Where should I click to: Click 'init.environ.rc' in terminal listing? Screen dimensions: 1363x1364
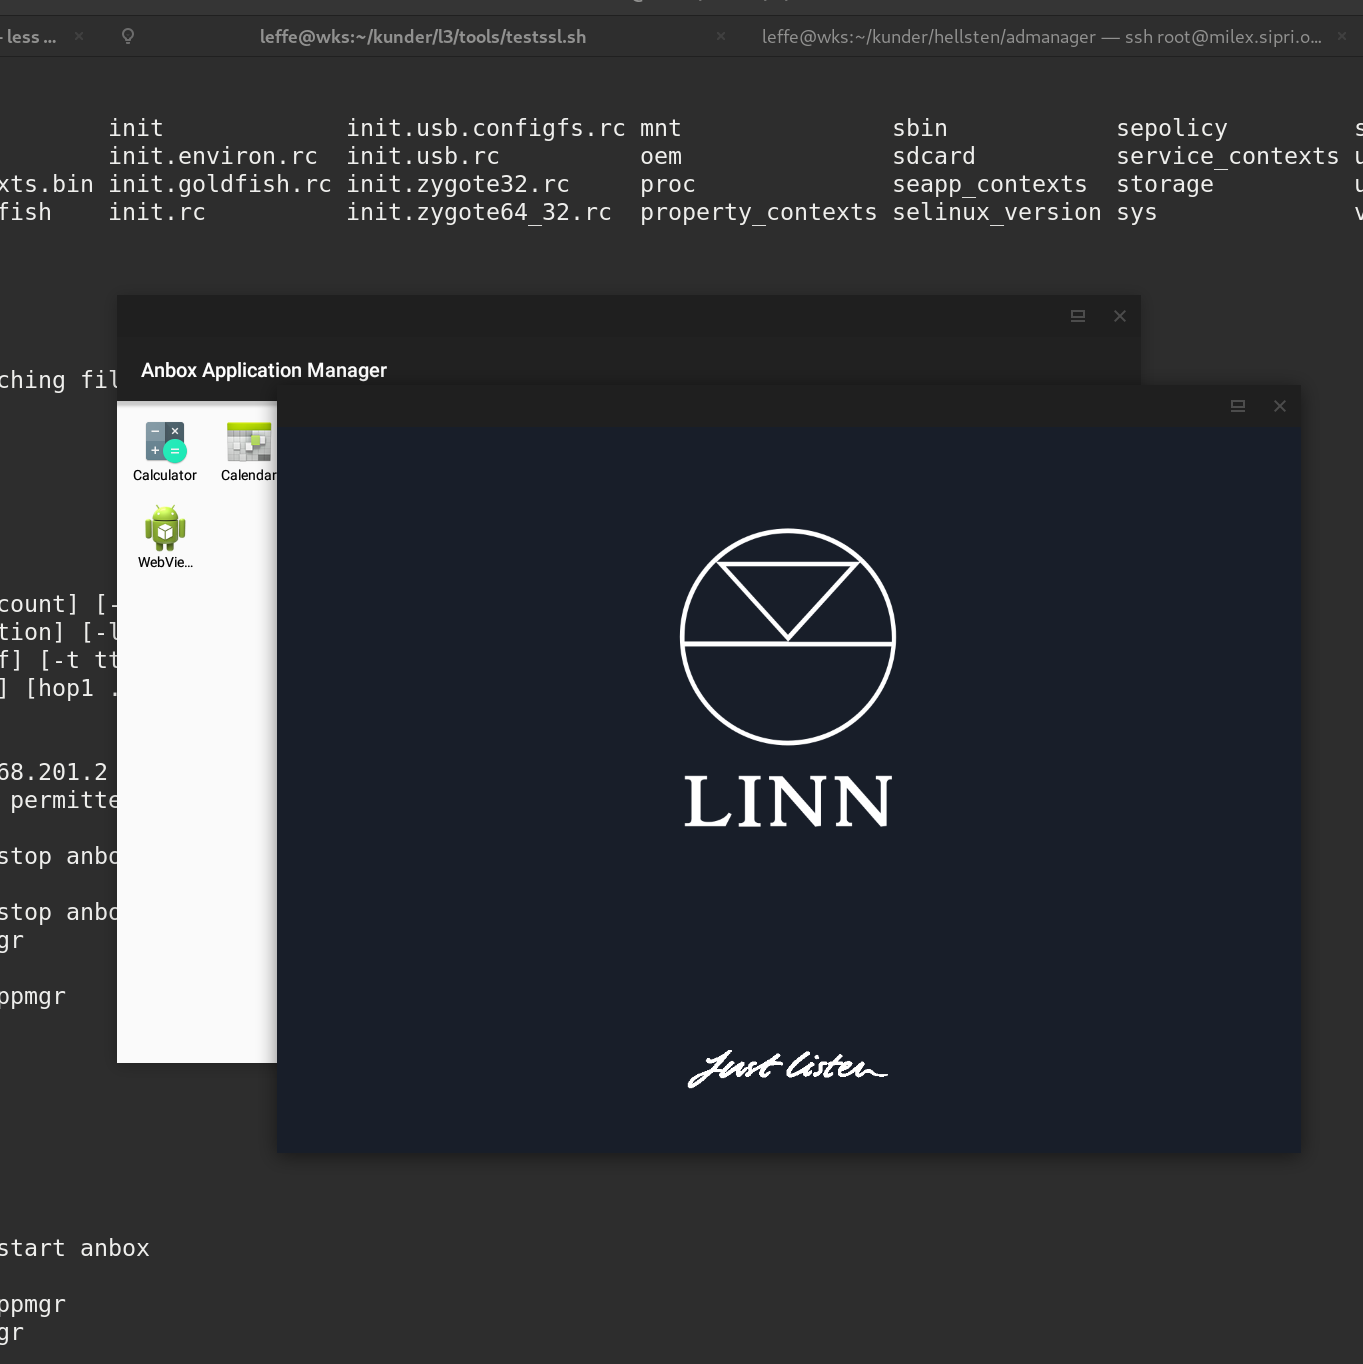tap(213, 157)
